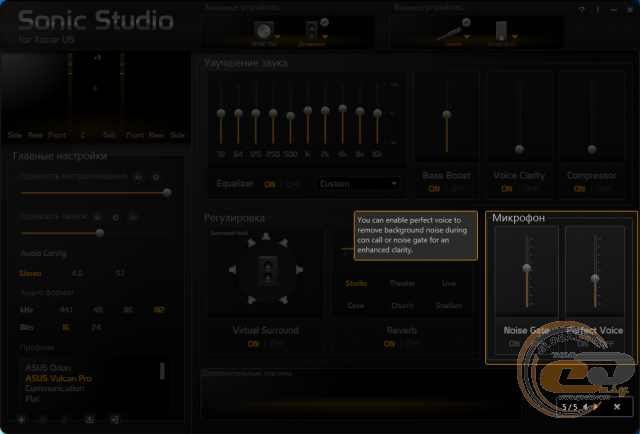Viewport: 640px width, 434px height.
Task: Click the profiles list scrollbar
Action: (x=162, y=371)
